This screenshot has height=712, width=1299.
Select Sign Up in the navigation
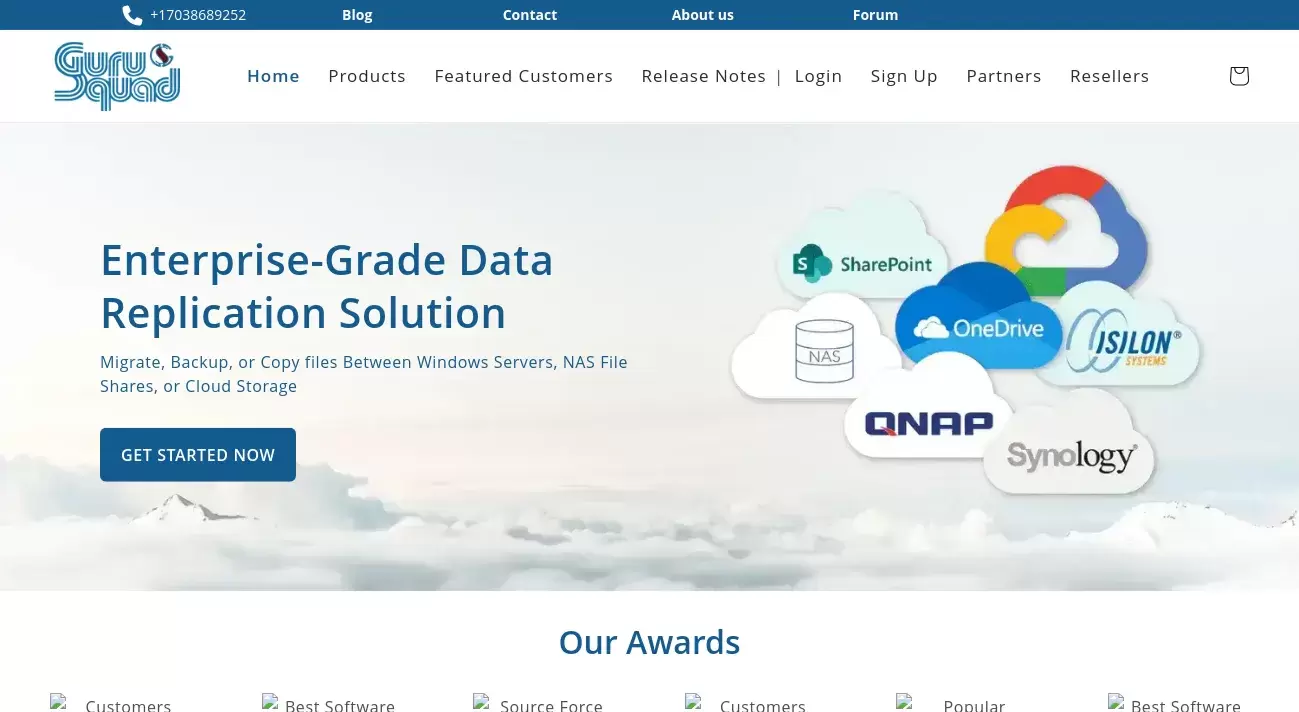point(904,76)
